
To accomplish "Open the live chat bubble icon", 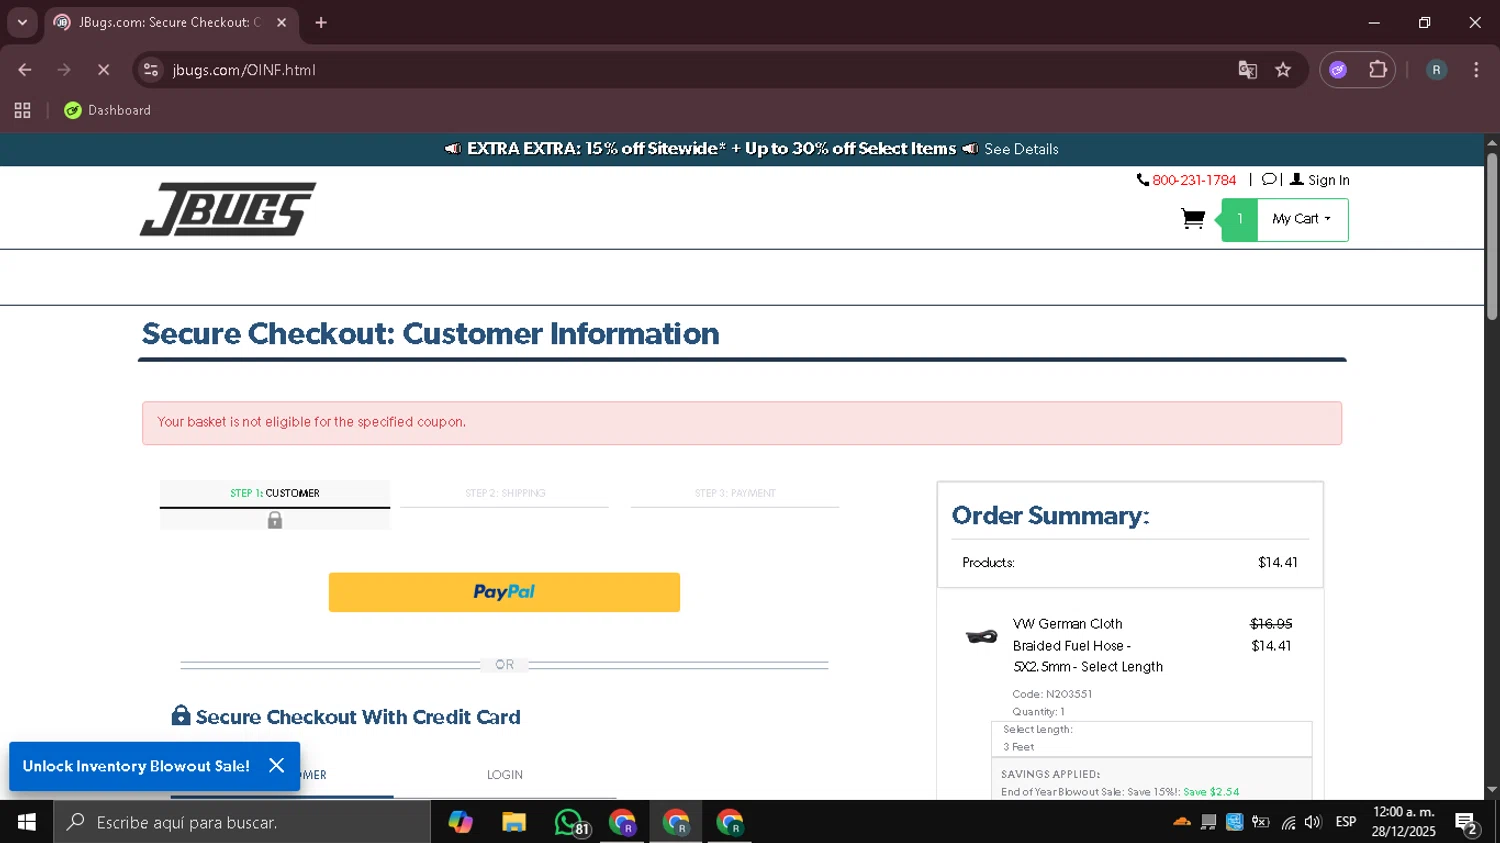I will pyautogui.click(x=1269, y=180).
